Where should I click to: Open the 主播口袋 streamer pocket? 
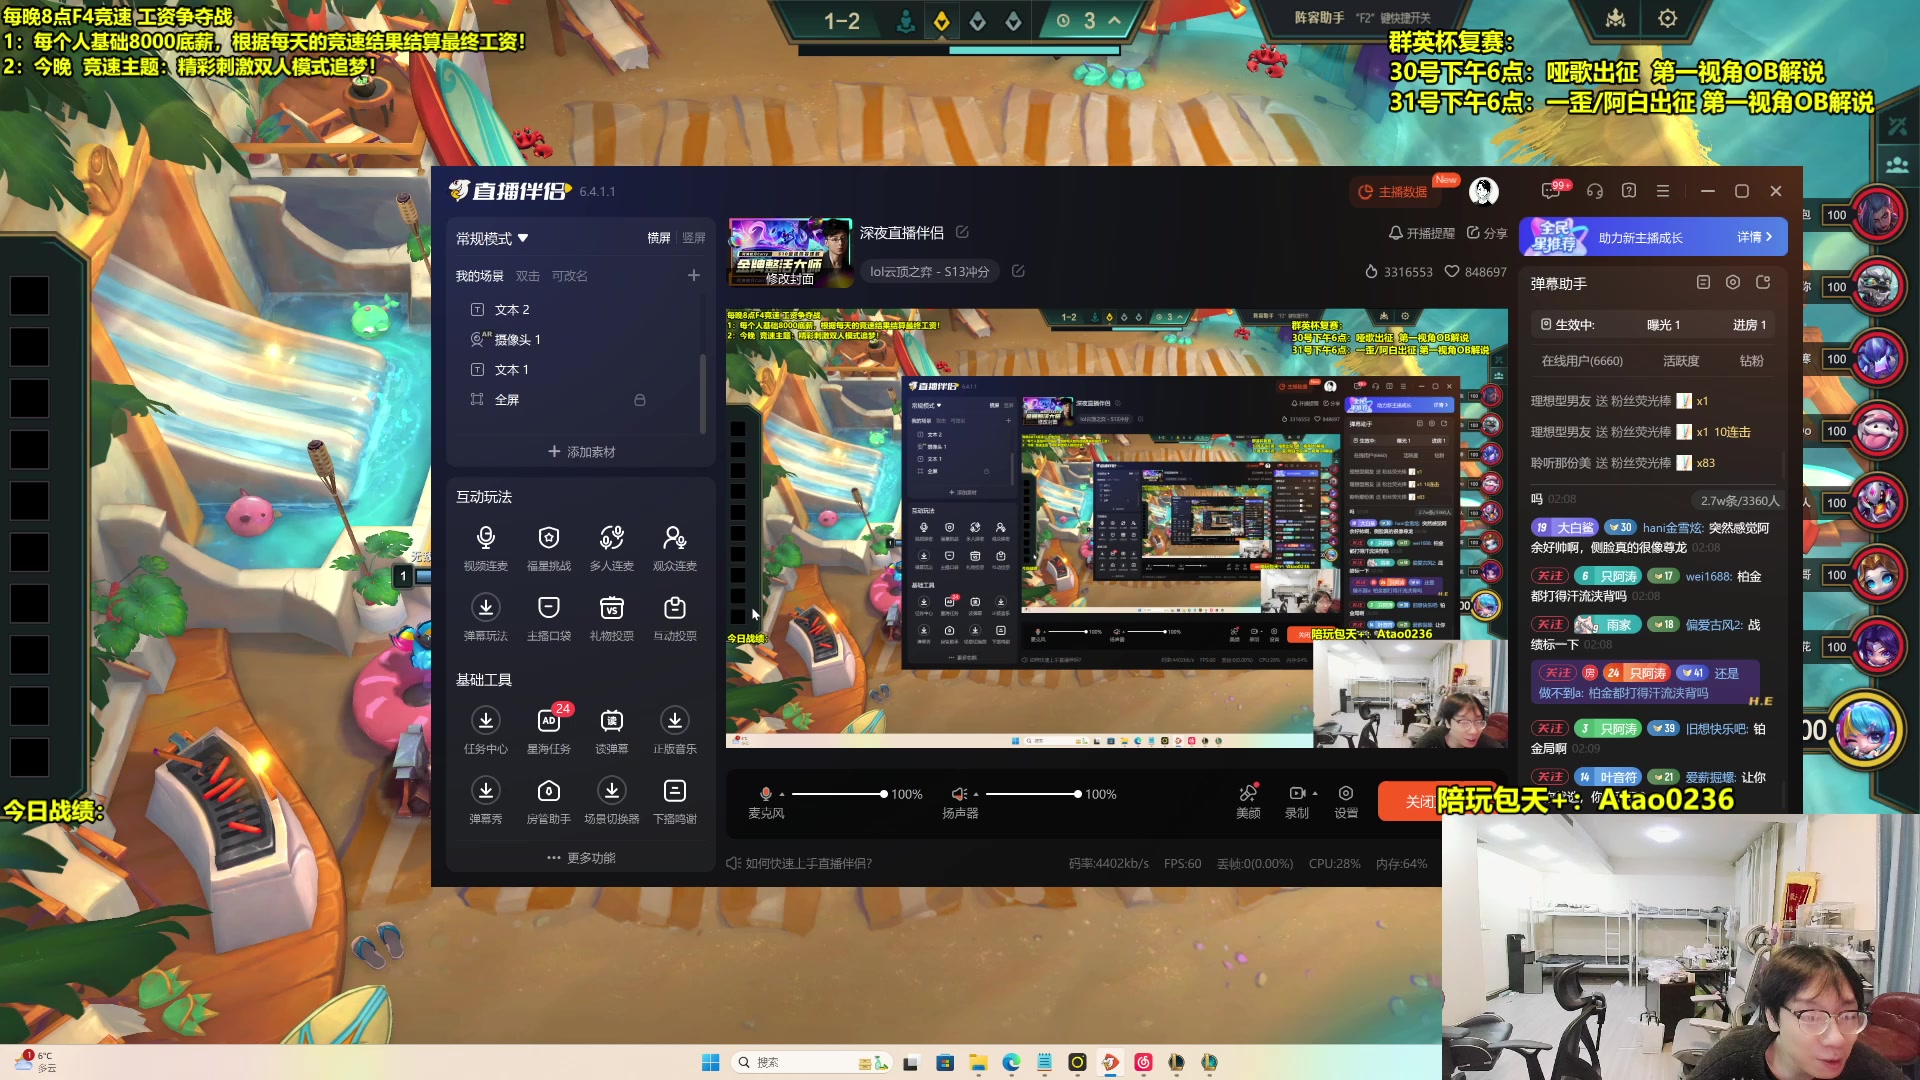(548, 618)
